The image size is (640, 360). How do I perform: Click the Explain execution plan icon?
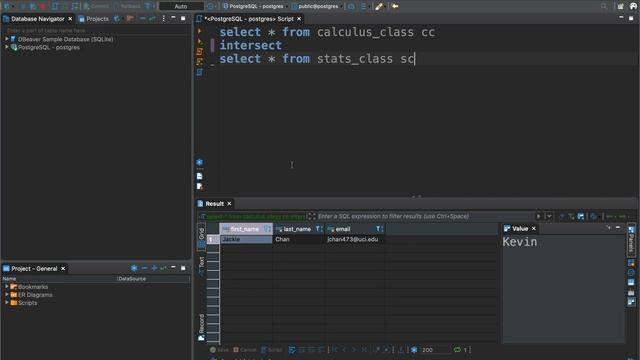click(200, 62)
